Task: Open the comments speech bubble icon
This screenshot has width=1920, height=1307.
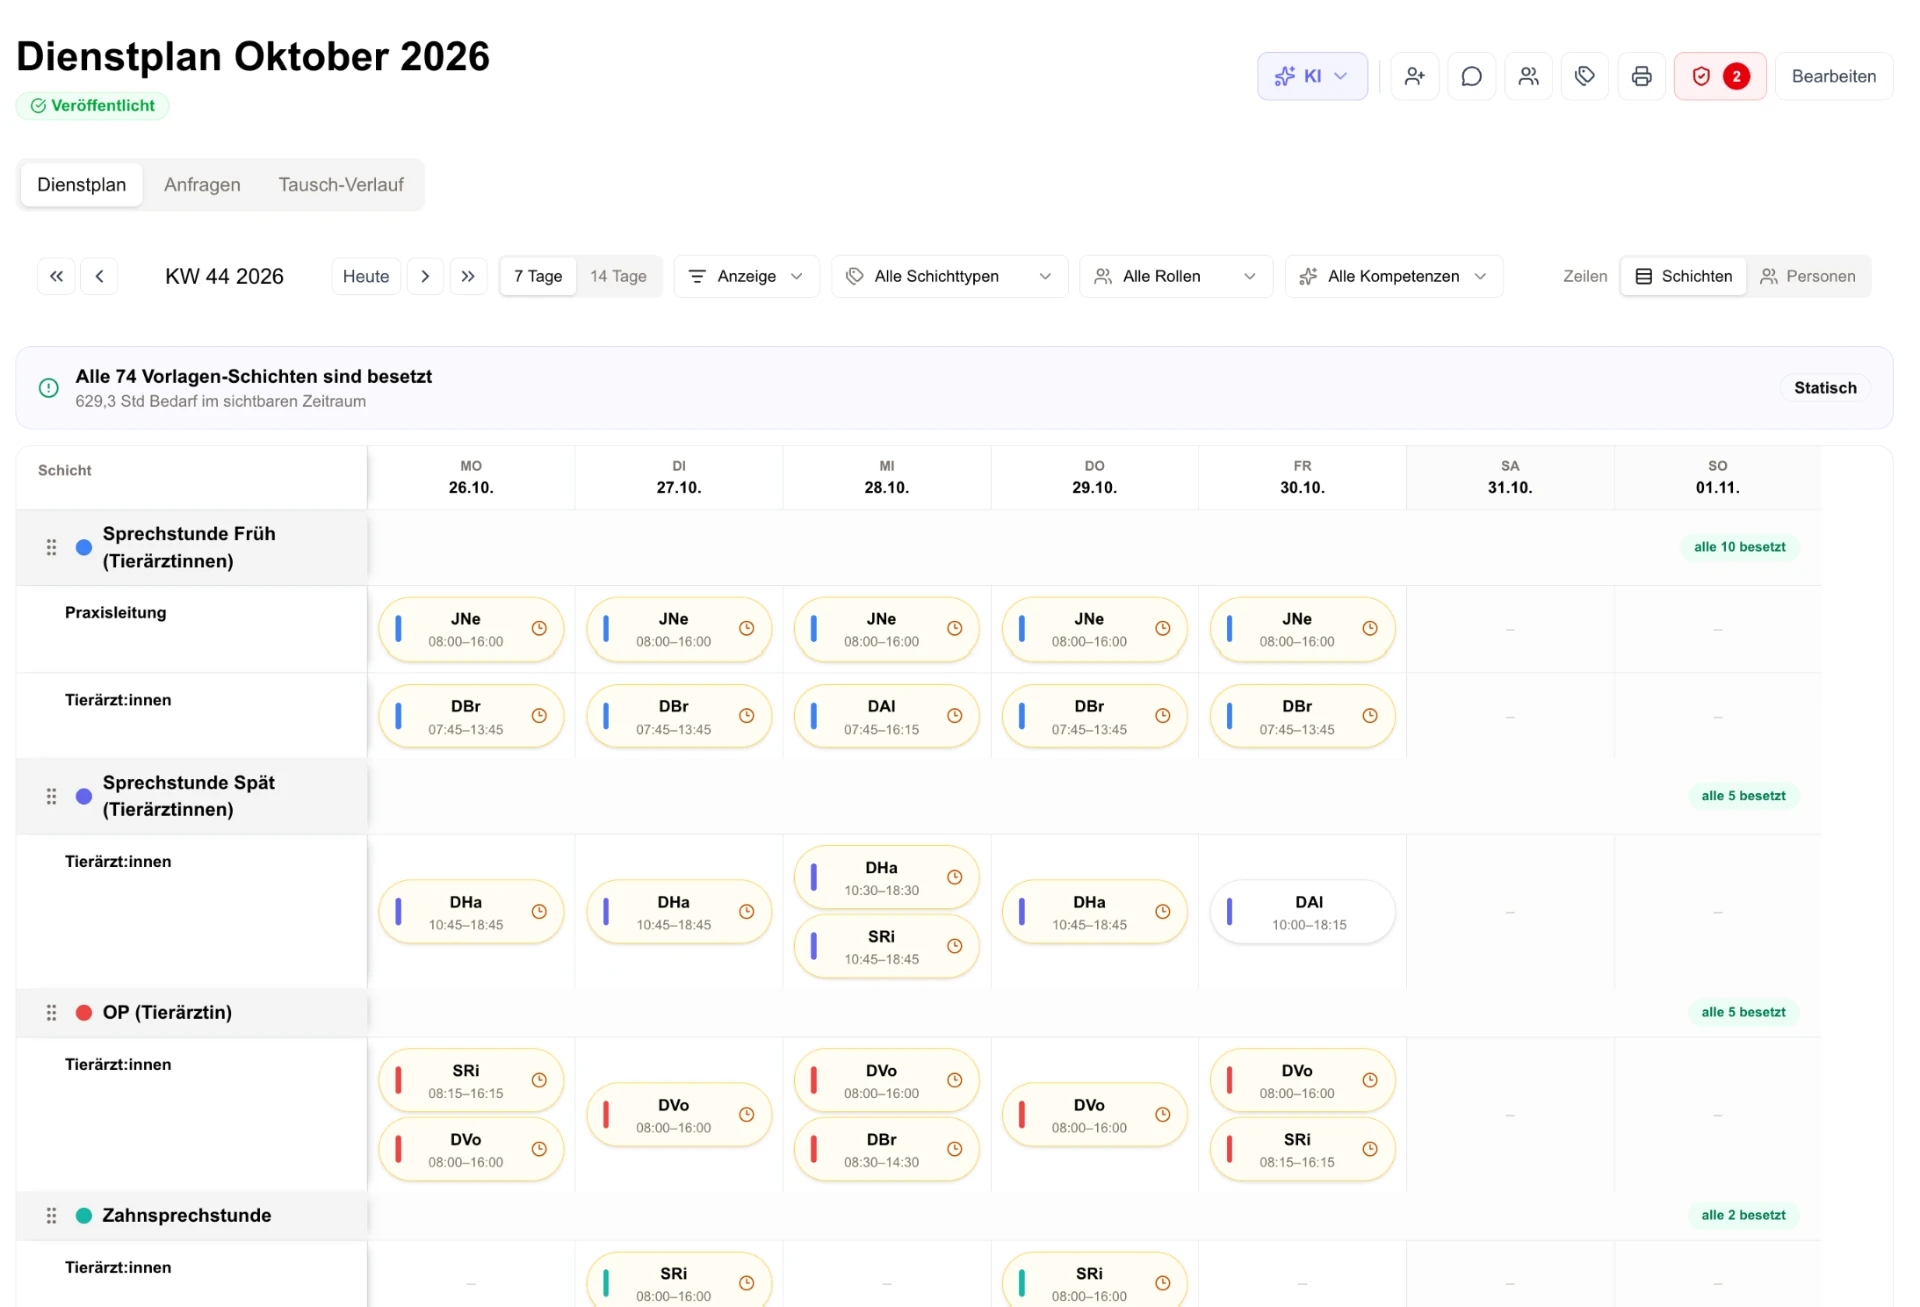Action: click(x=1471, y=76)
